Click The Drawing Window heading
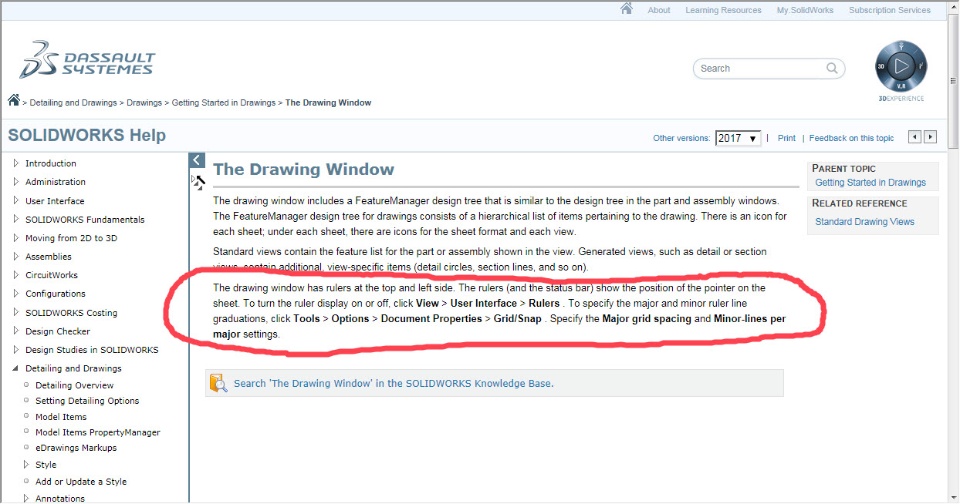Image resolution: width=960 pixels, height=504 pixels. [304, 170]
